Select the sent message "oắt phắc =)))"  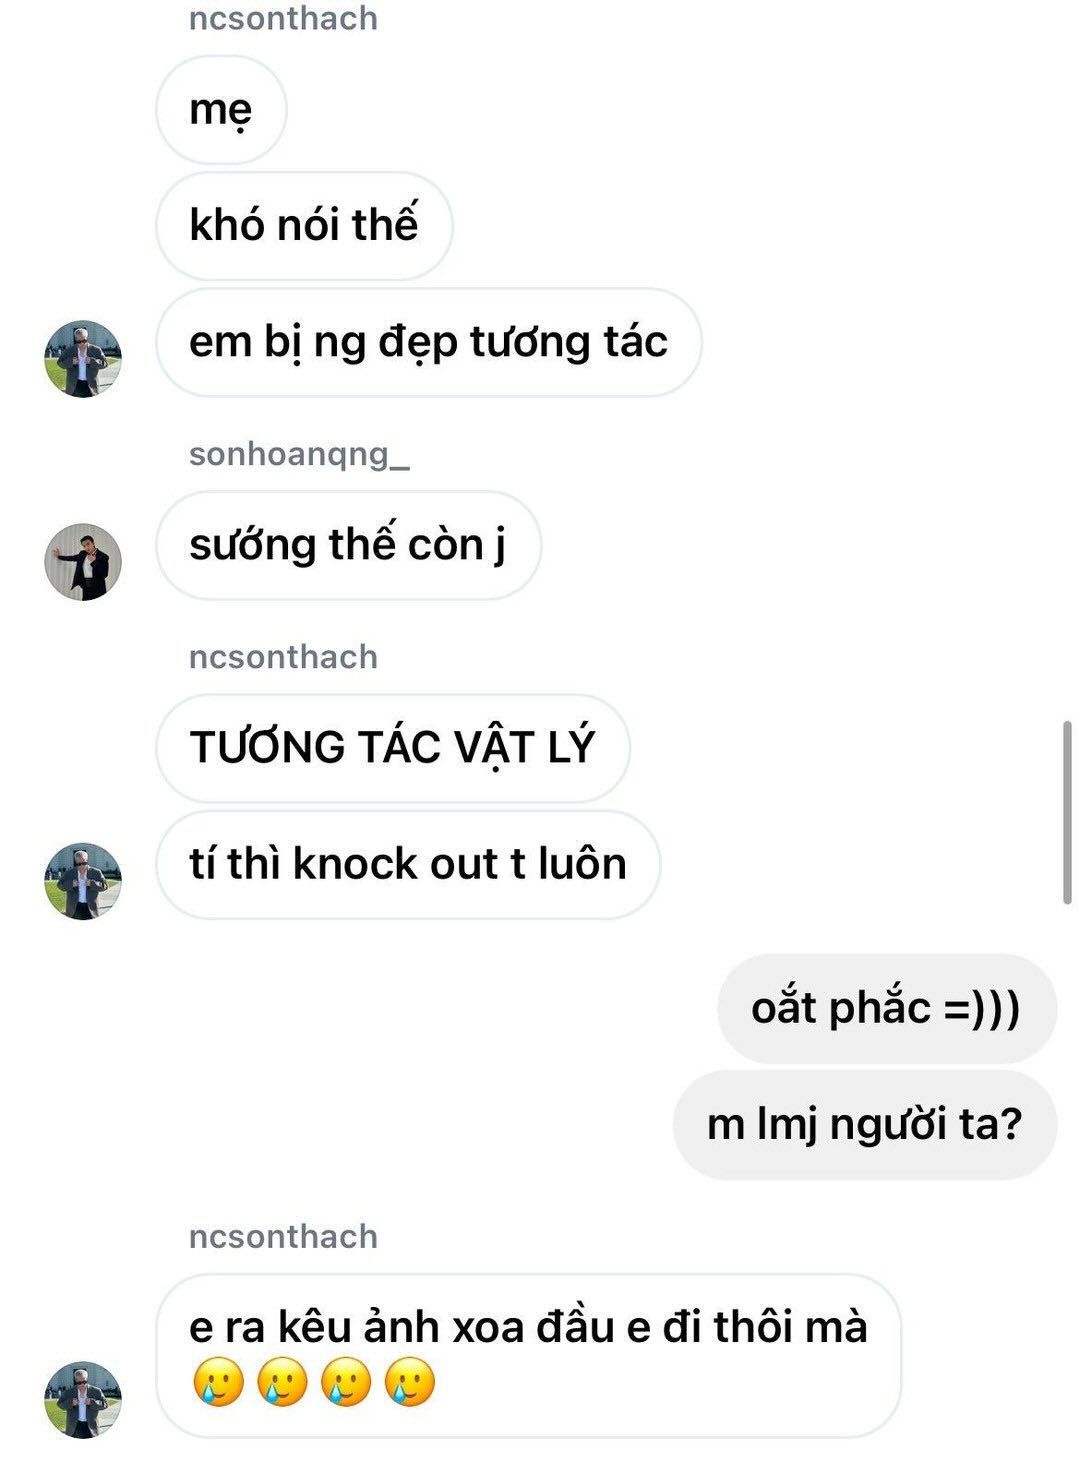click(x=887, y=1009)
